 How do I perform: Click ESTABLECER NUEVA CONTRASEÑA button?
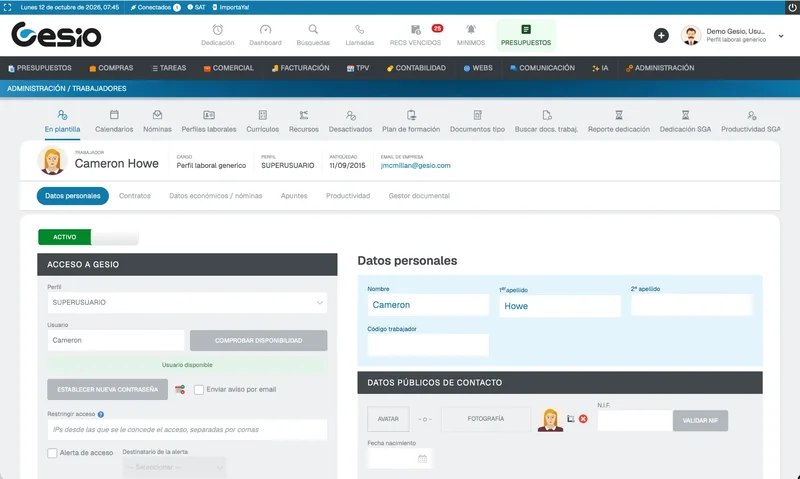tap(108, 390)
